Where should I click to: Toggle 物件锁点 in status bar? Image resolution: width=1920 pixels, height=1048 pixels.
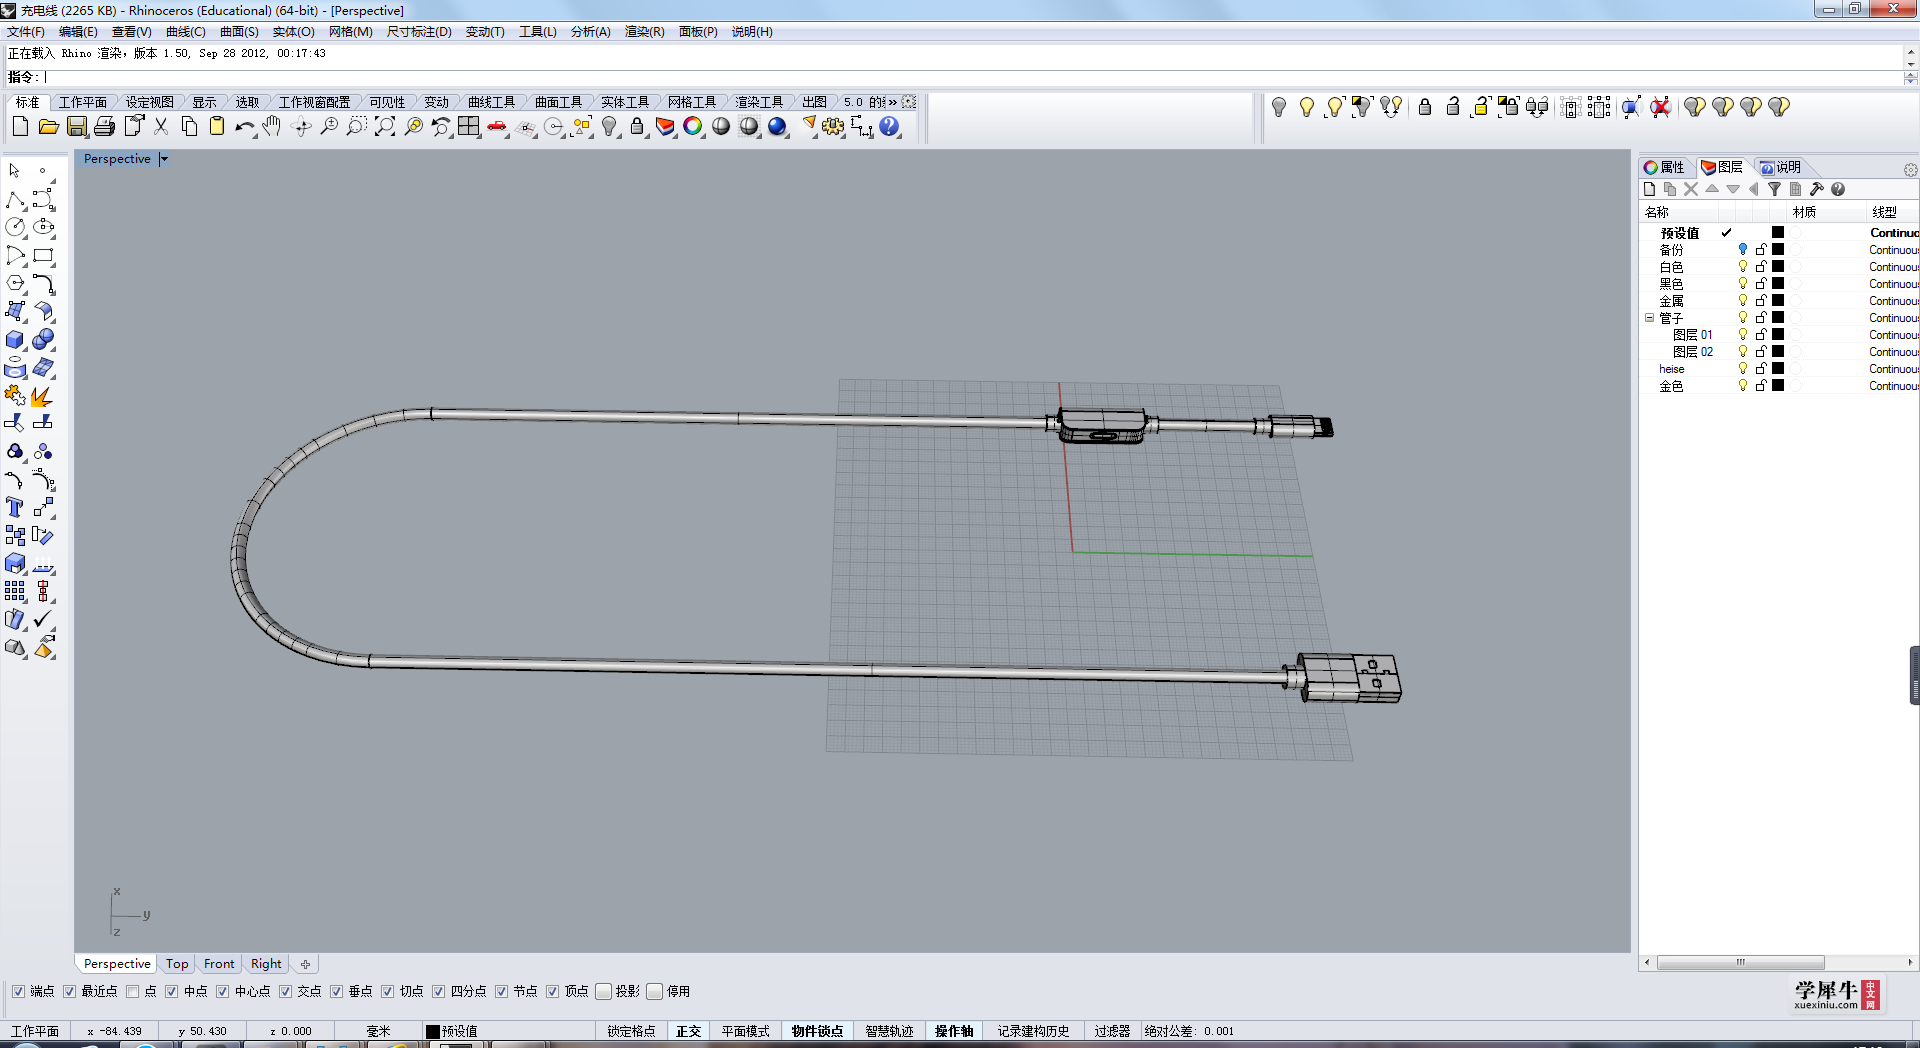tap(817, 1031)
